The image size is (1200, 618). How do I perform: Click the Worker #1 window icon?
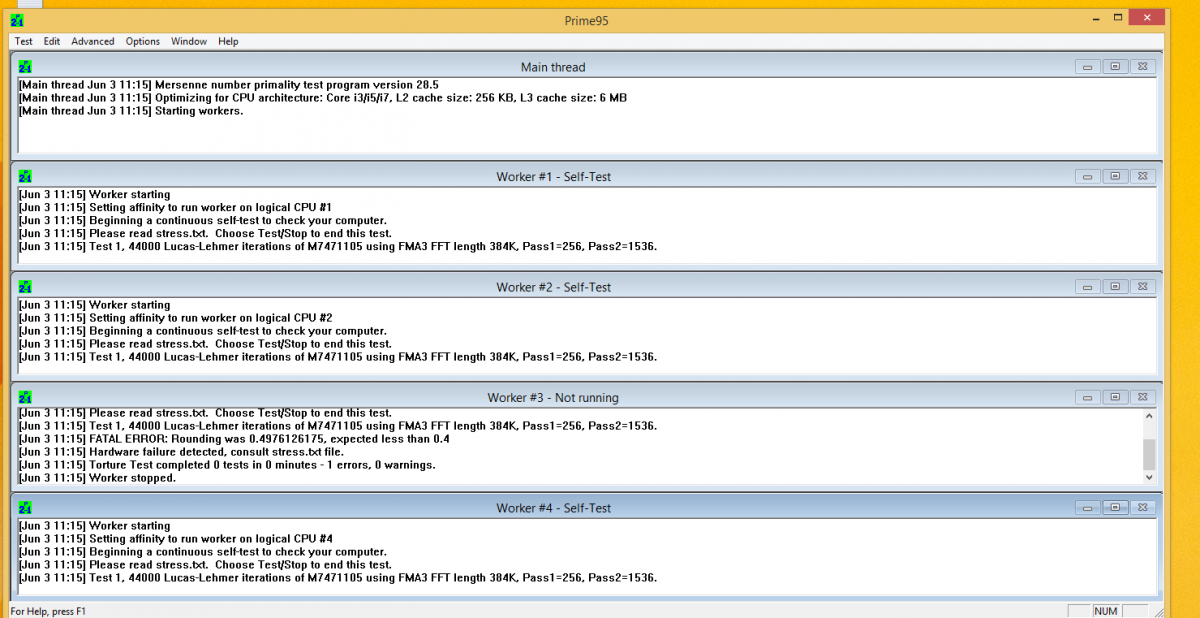pos(25,177)
